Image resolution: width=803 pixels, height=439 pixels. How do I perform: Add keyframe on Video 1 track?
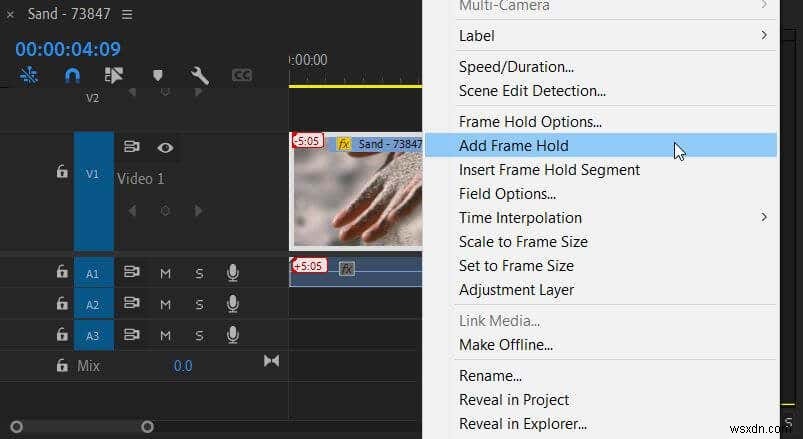(165, 211)
